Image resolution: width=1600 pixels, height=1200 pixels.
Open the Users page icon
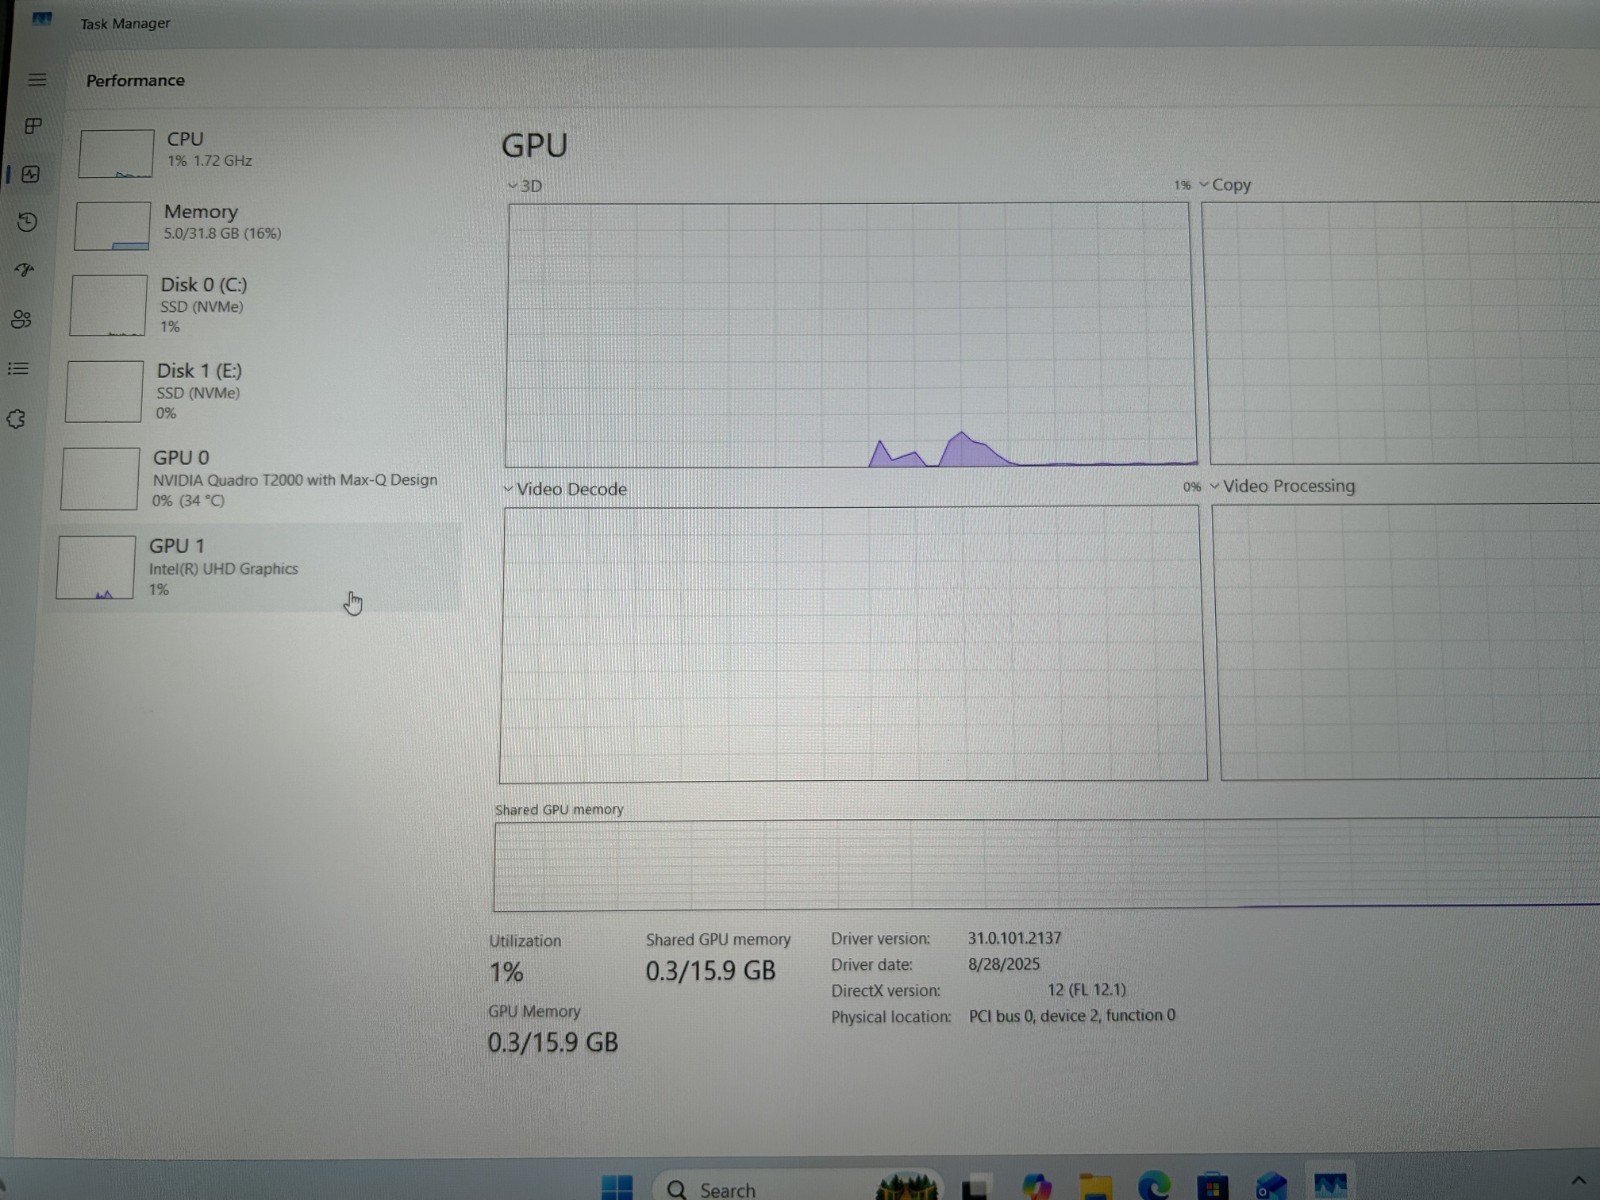pos(21,319)
